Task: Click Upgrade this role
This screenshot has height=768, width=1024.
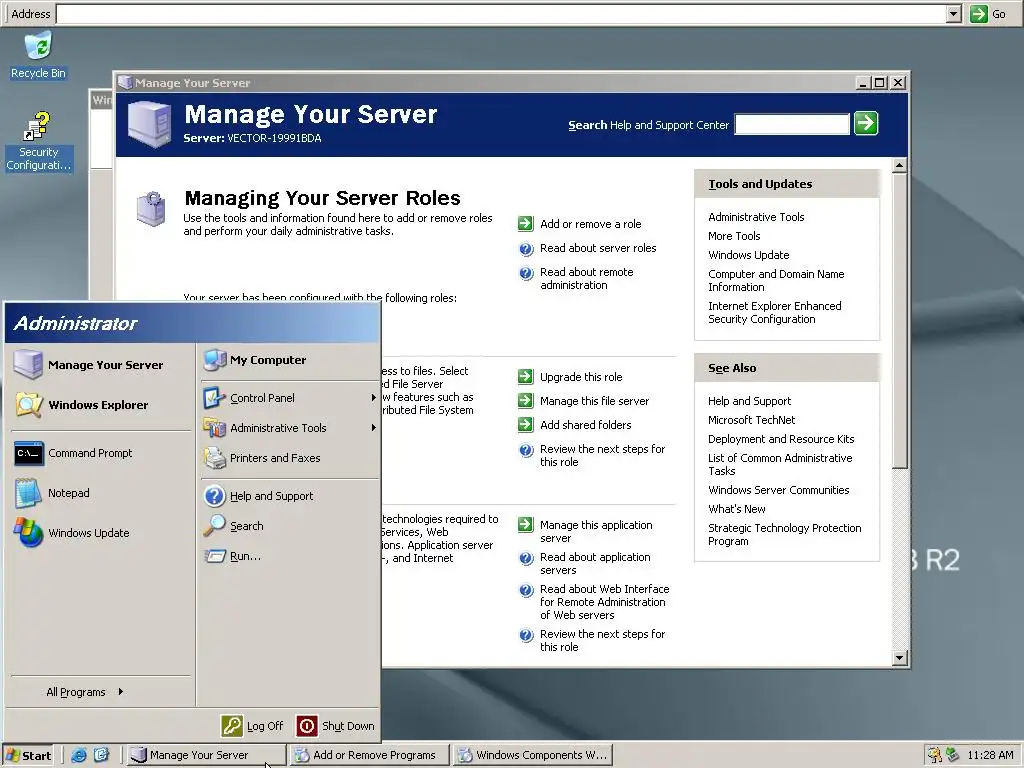Action: pos(581,377)
